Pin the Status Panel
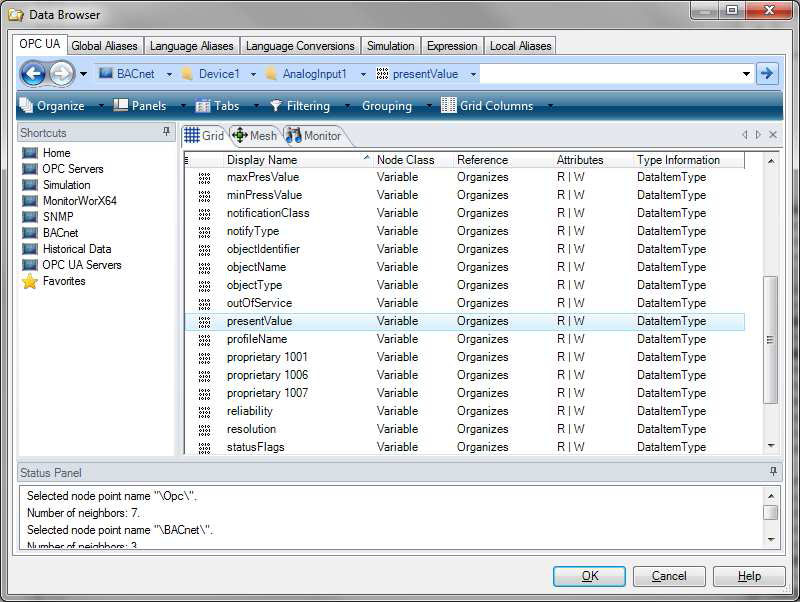This screenshot has width=800, height=602. click(773, 472)
